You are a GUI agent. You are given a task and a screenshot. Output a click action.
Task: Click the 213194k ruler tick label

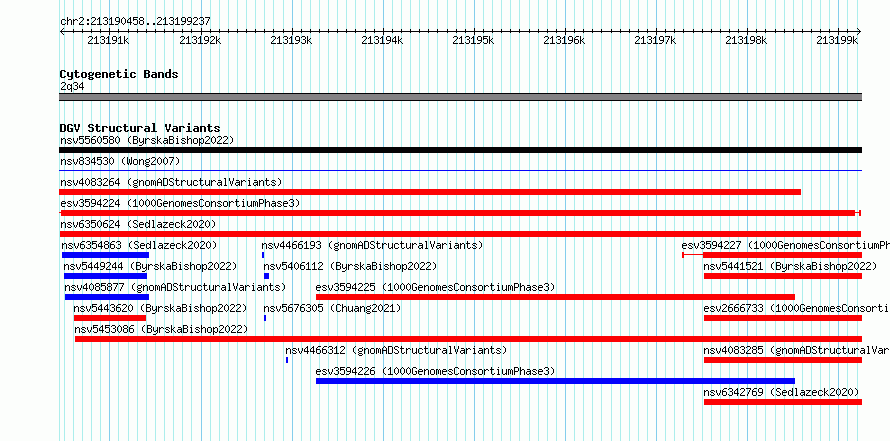(x=383, y=40)
